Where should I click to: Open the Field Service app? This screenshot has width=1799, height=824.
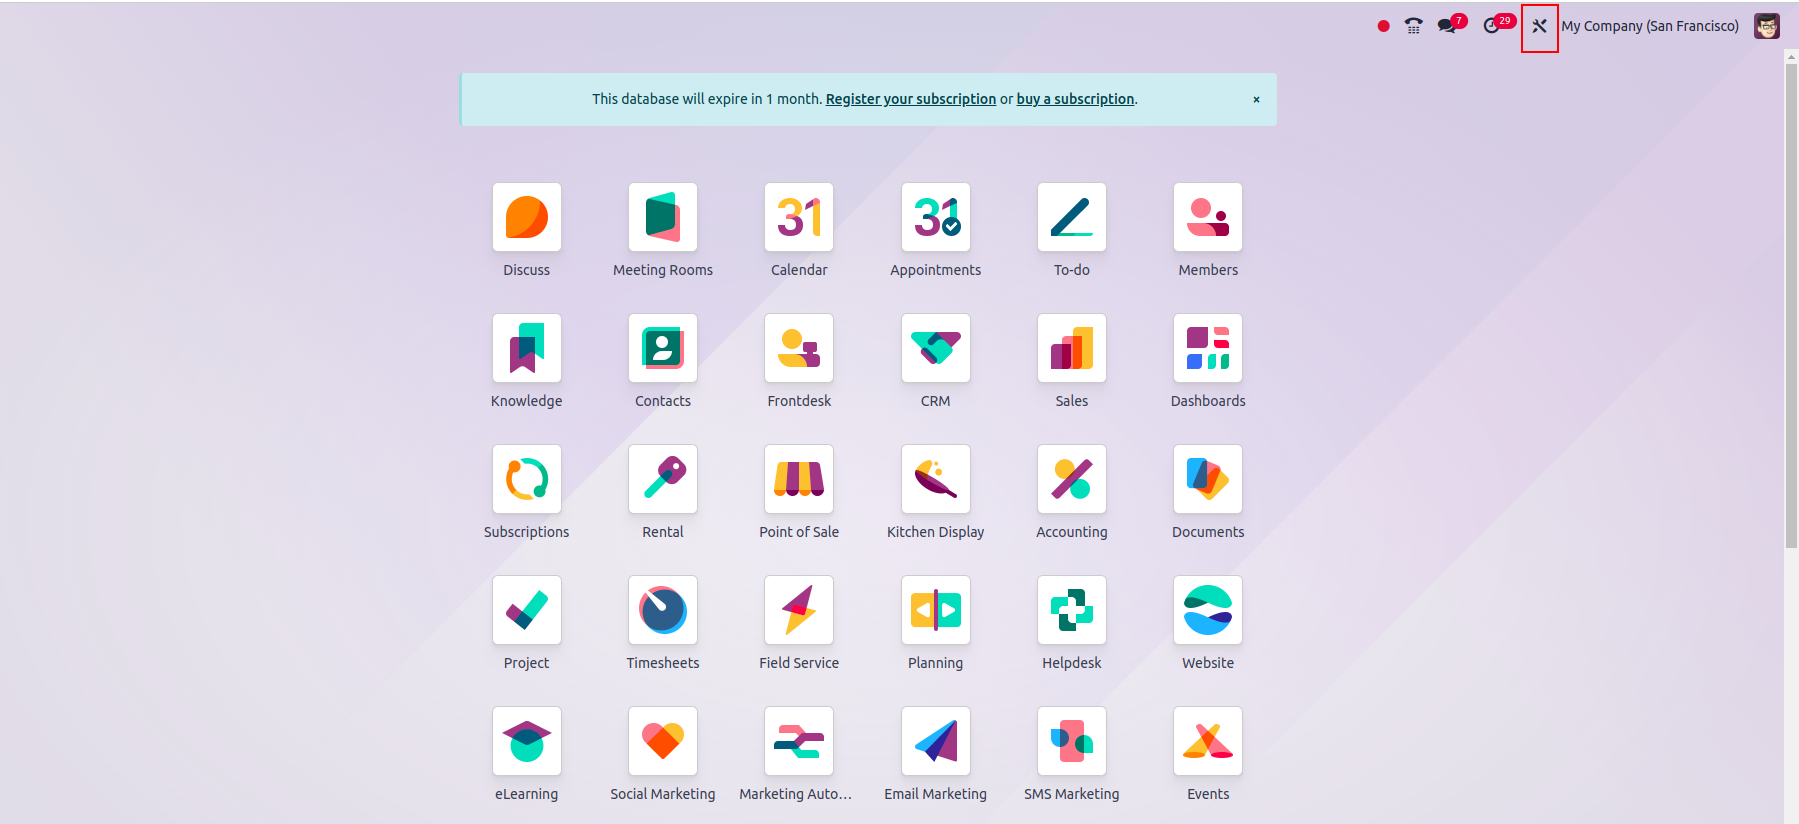pyautogui.click(x=798, y=611)
